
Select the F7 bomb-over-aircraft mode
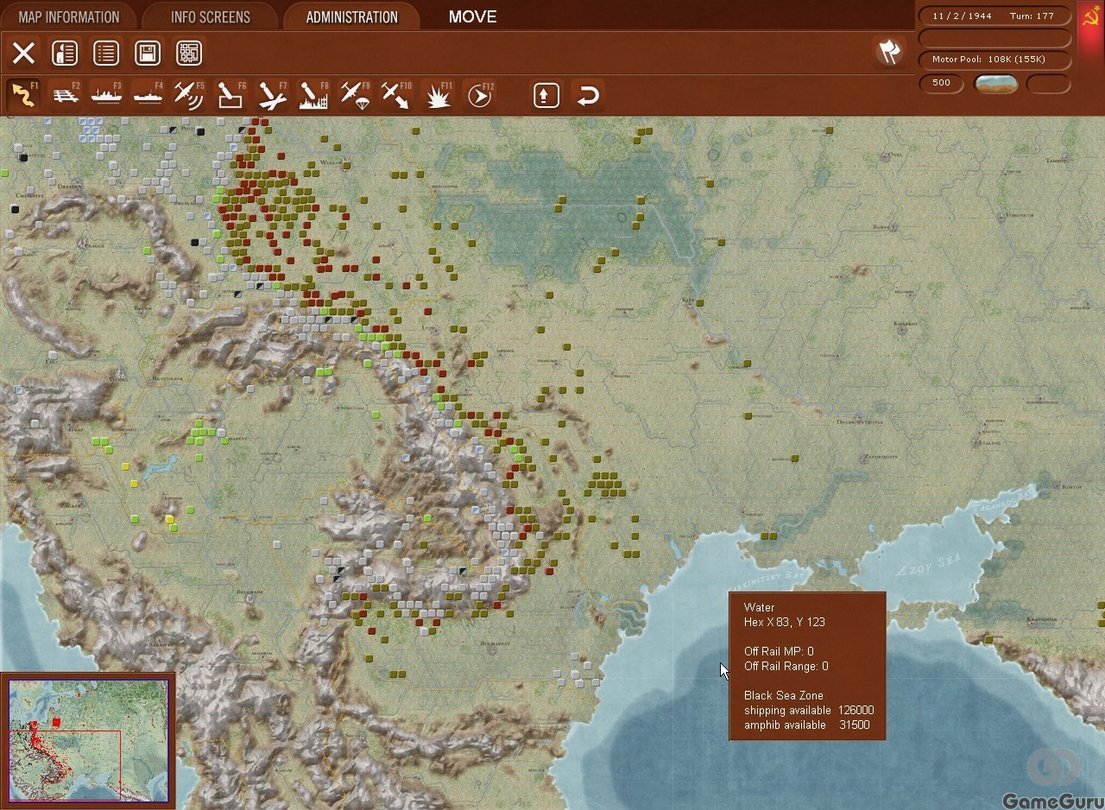coord(272,95)
